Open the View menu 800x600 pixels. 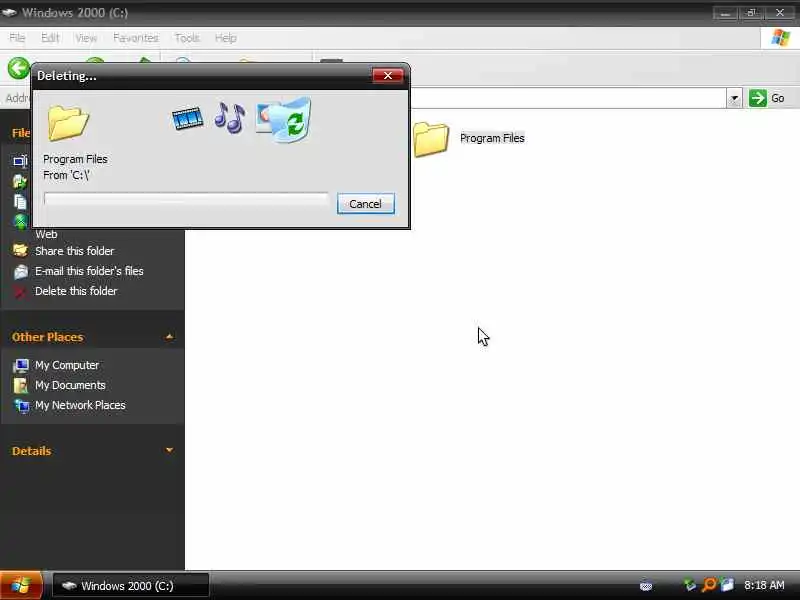(86, 38)
